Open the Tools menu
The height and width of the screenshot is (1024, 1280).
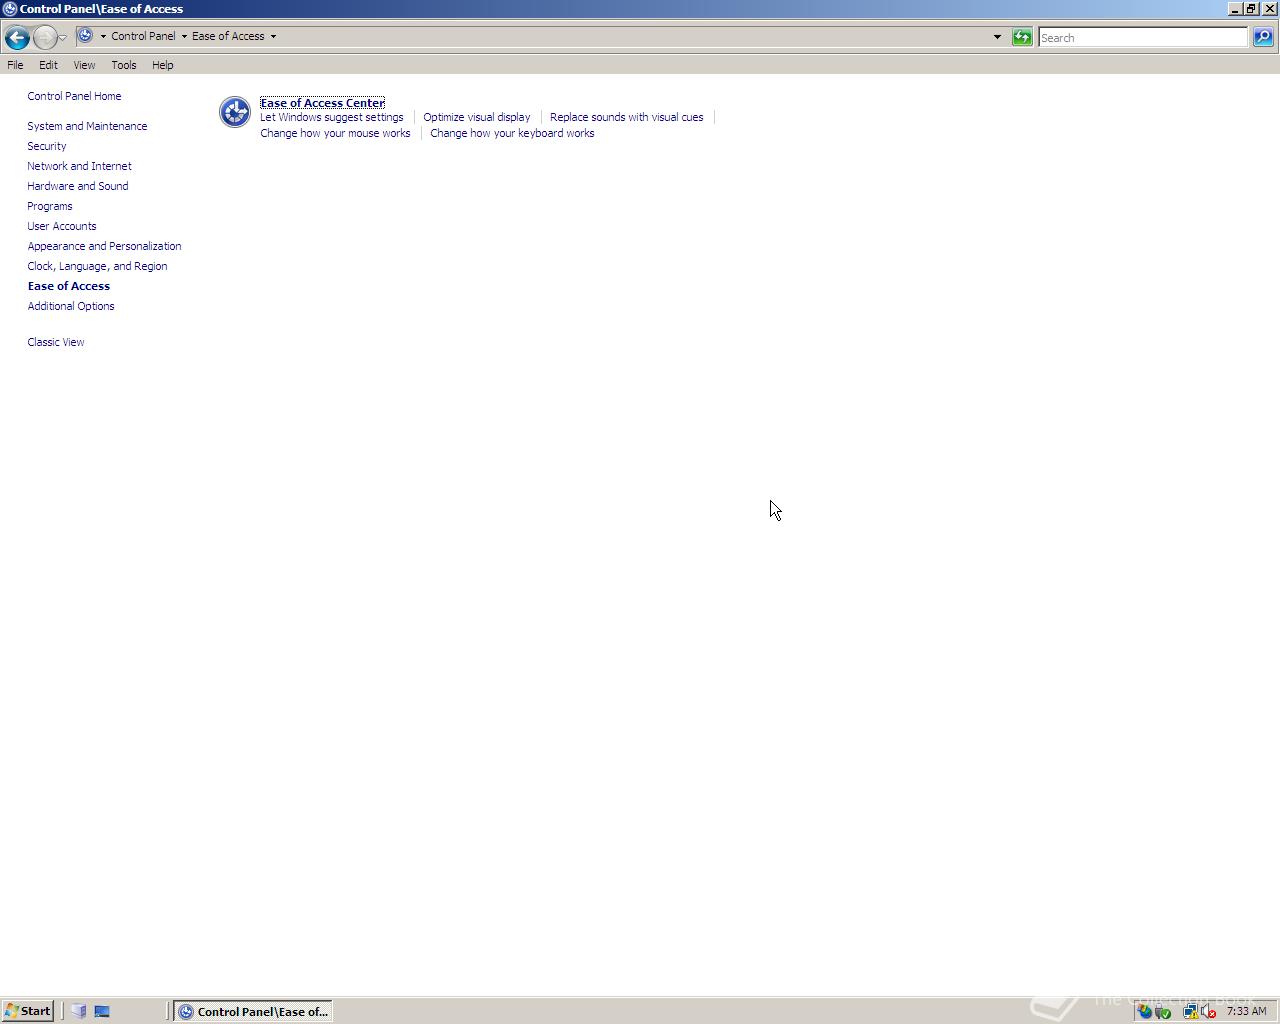pyautogui.click(x=124, y=65)
